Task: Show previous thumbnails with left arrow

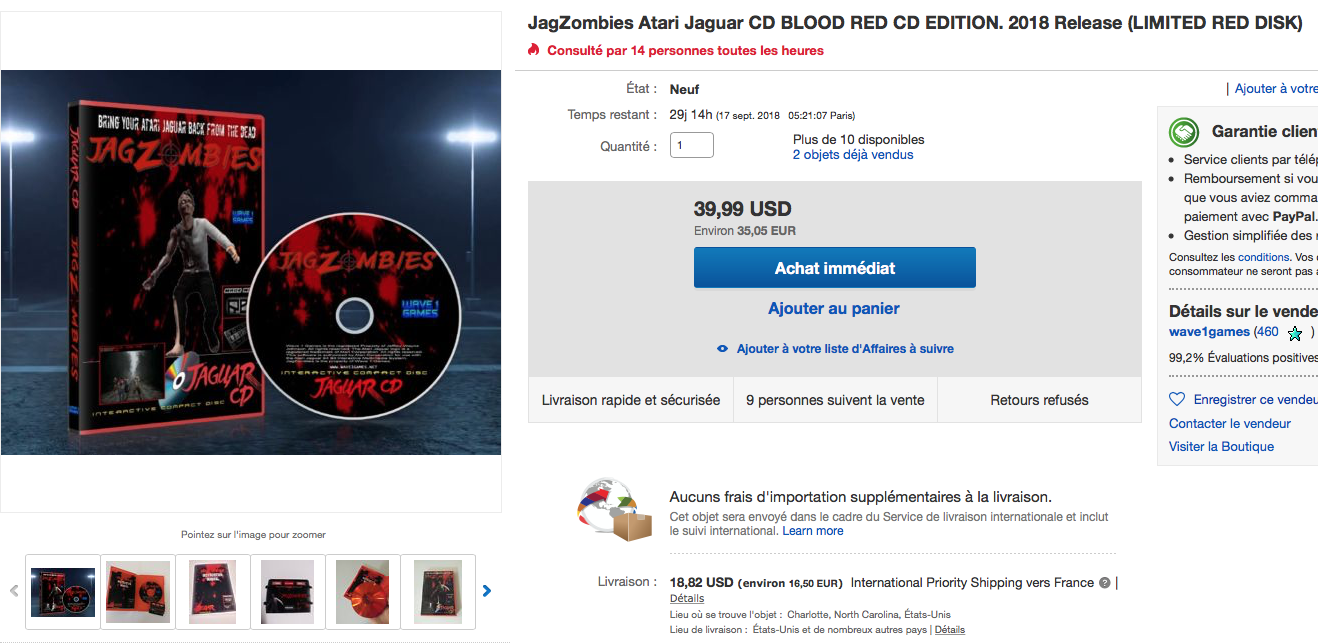Action: pyautogui.click(x=14, y=591)
